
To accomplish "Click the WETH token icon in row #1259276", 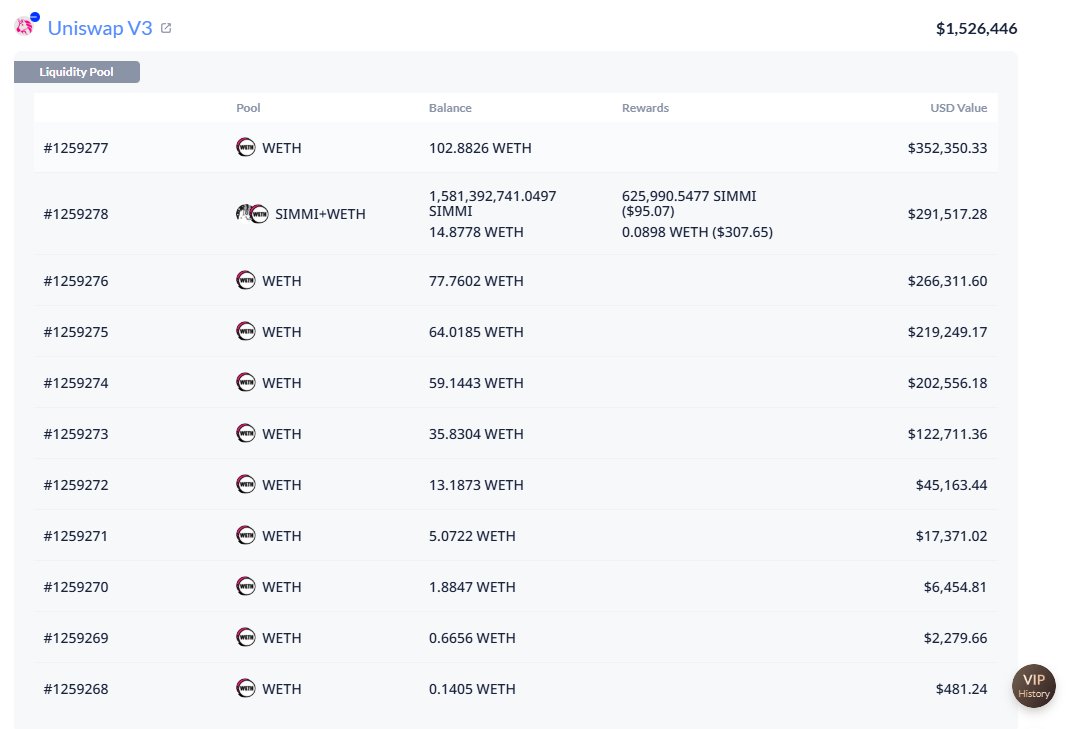I will point(246,280).
